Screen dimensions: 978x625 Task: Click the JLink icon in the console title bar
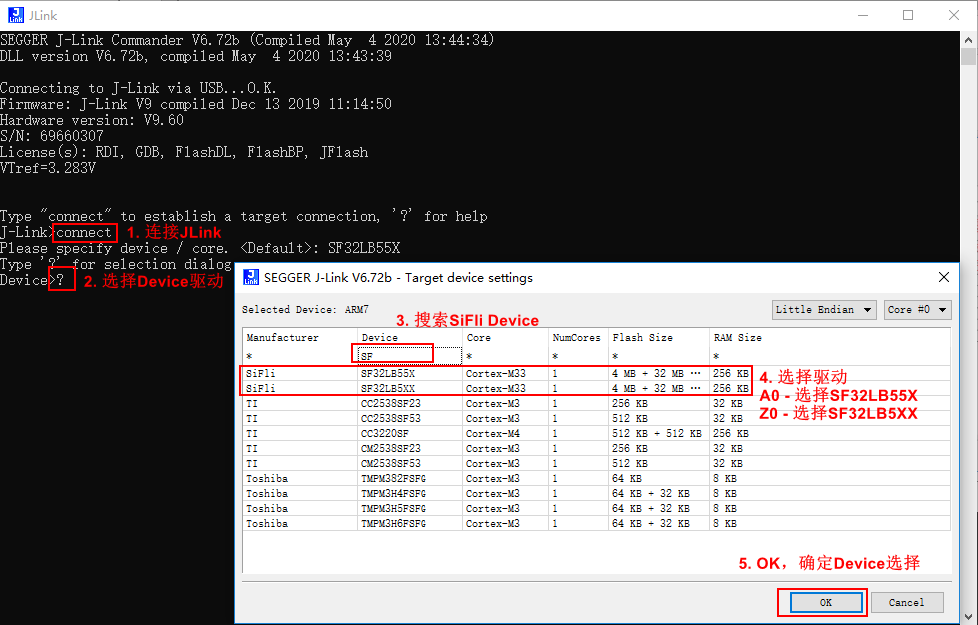[15, 15]
